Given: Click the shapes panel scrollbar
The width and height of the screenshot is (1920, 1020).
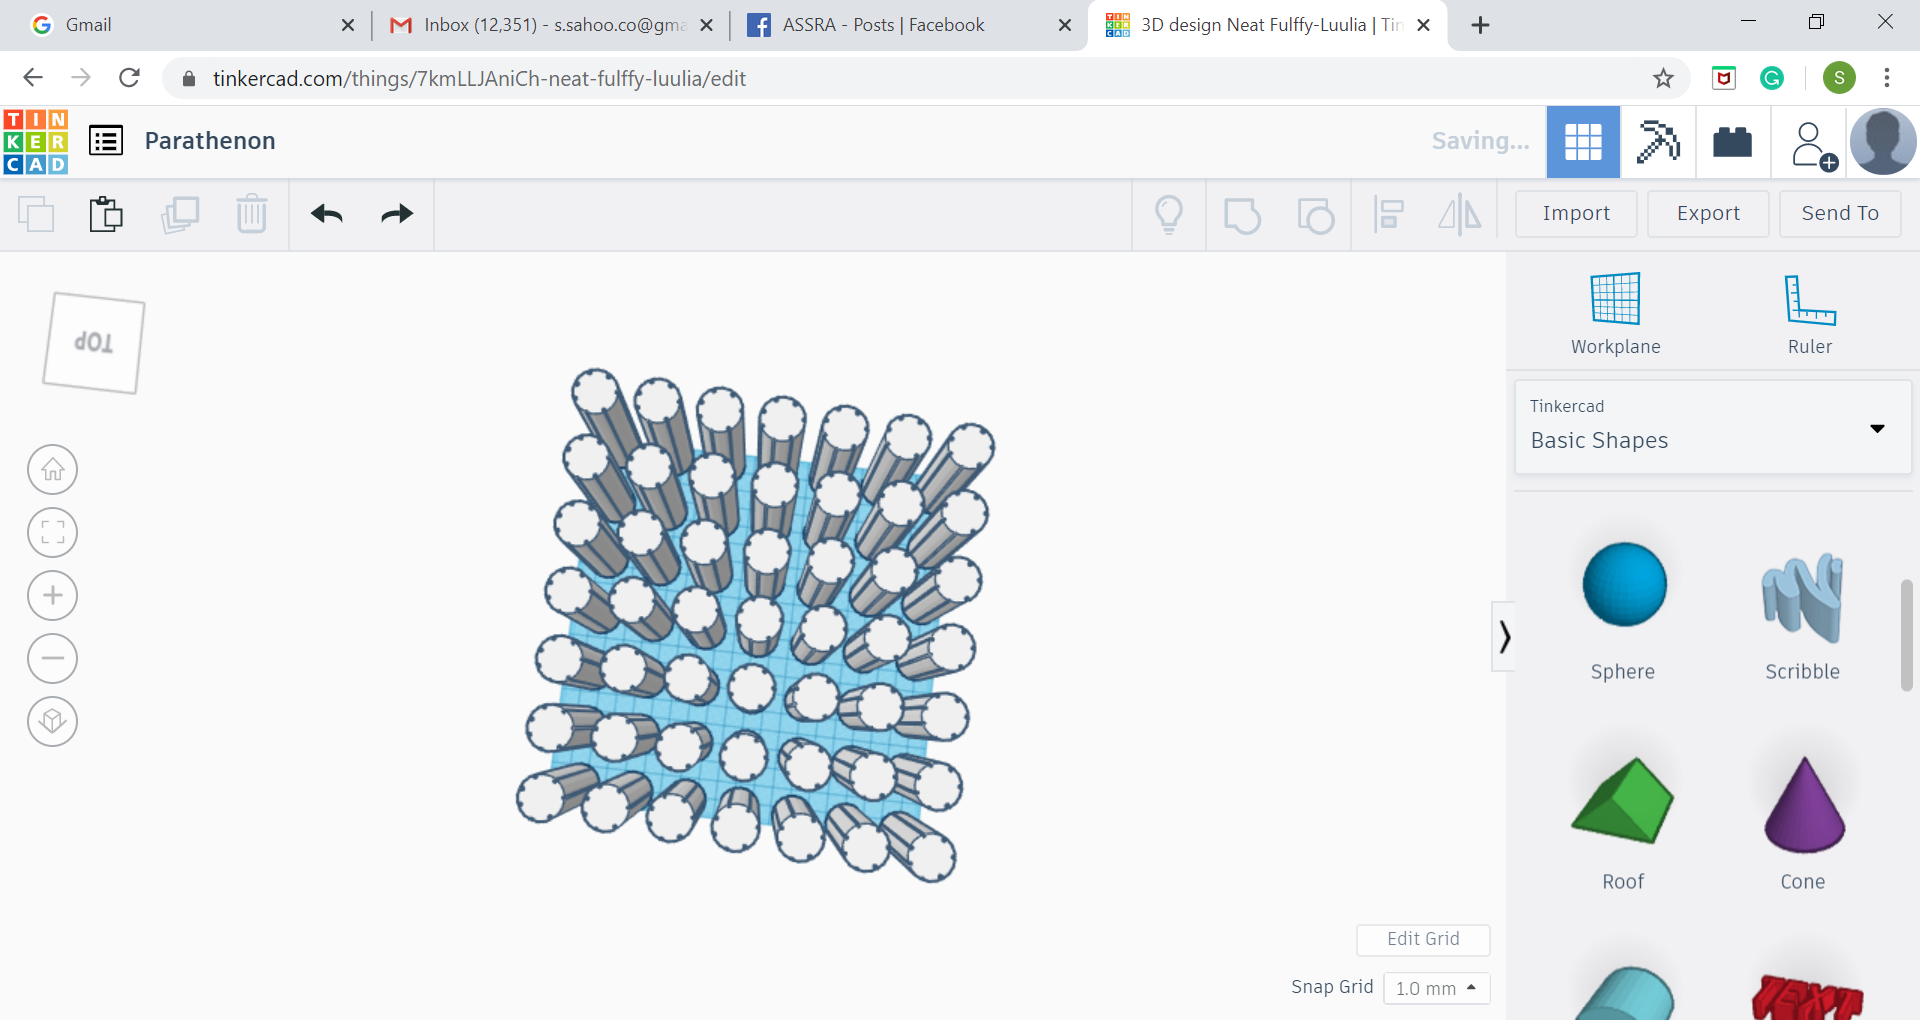Looking at the screenshot, I should (1906, 634).
